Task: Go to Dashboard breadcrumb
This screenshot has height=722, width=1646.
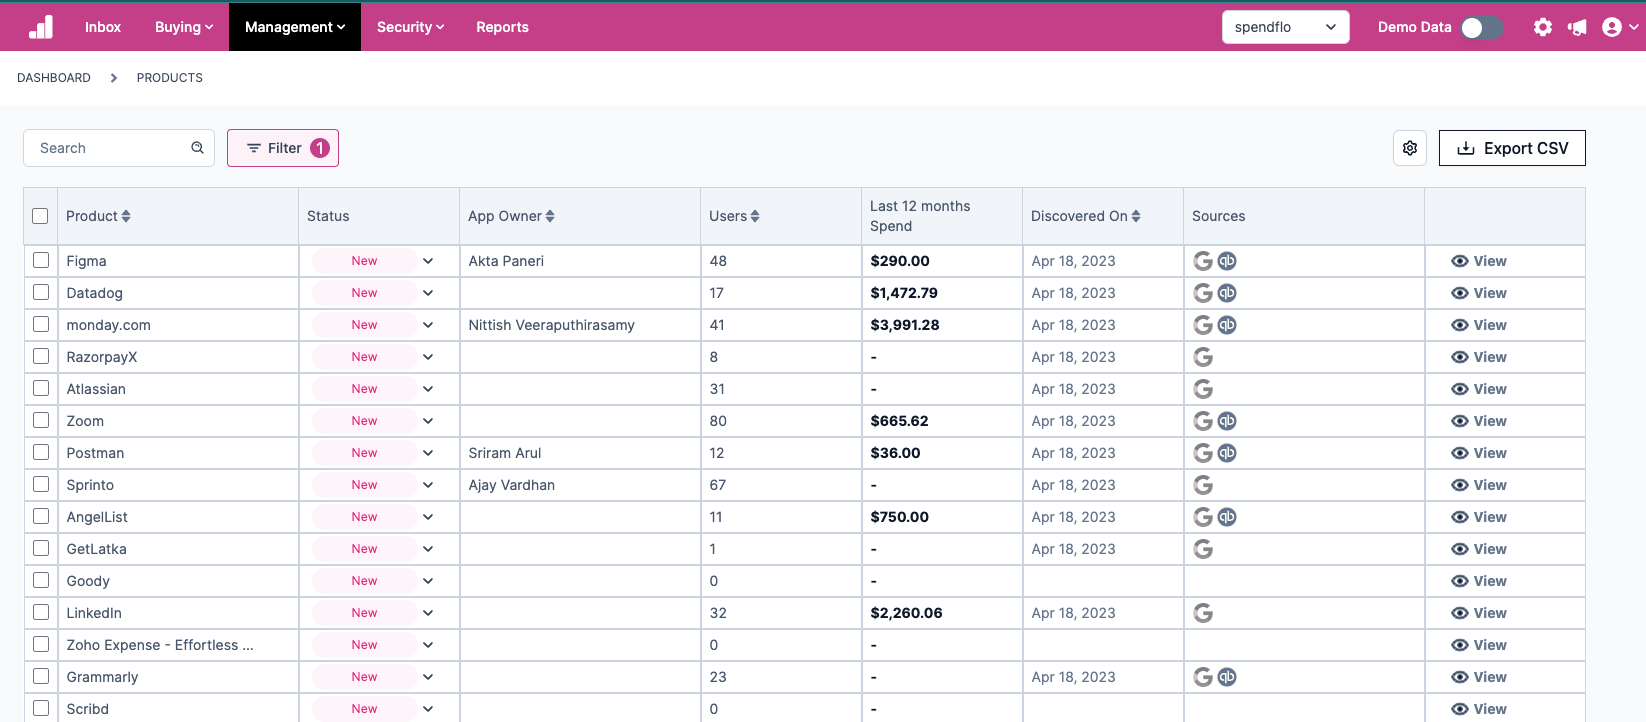Action: click(54, 78)
